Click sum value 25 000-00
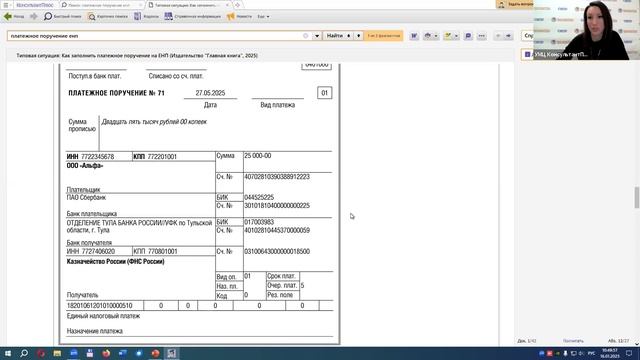Image resolution: width=640 pixels, height=360 pixels. (258, 156)
